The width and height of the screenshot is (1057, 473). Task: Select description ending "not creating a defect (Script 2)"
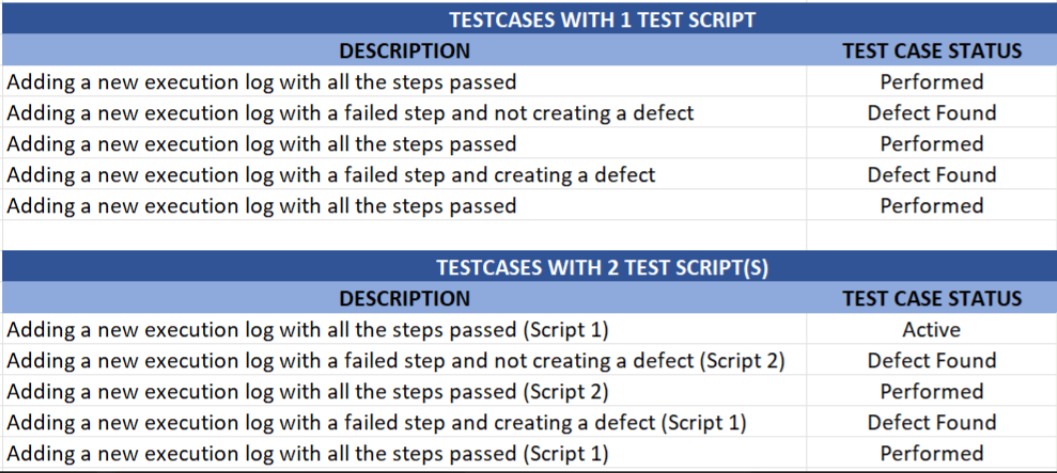coord(404,360)
